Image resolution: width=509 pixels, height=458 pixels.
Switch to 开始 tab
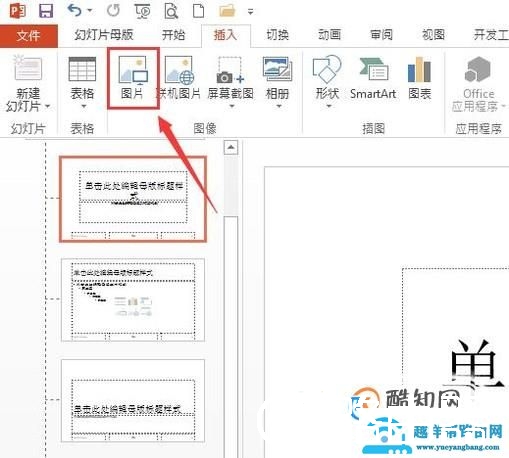point(173,35)
